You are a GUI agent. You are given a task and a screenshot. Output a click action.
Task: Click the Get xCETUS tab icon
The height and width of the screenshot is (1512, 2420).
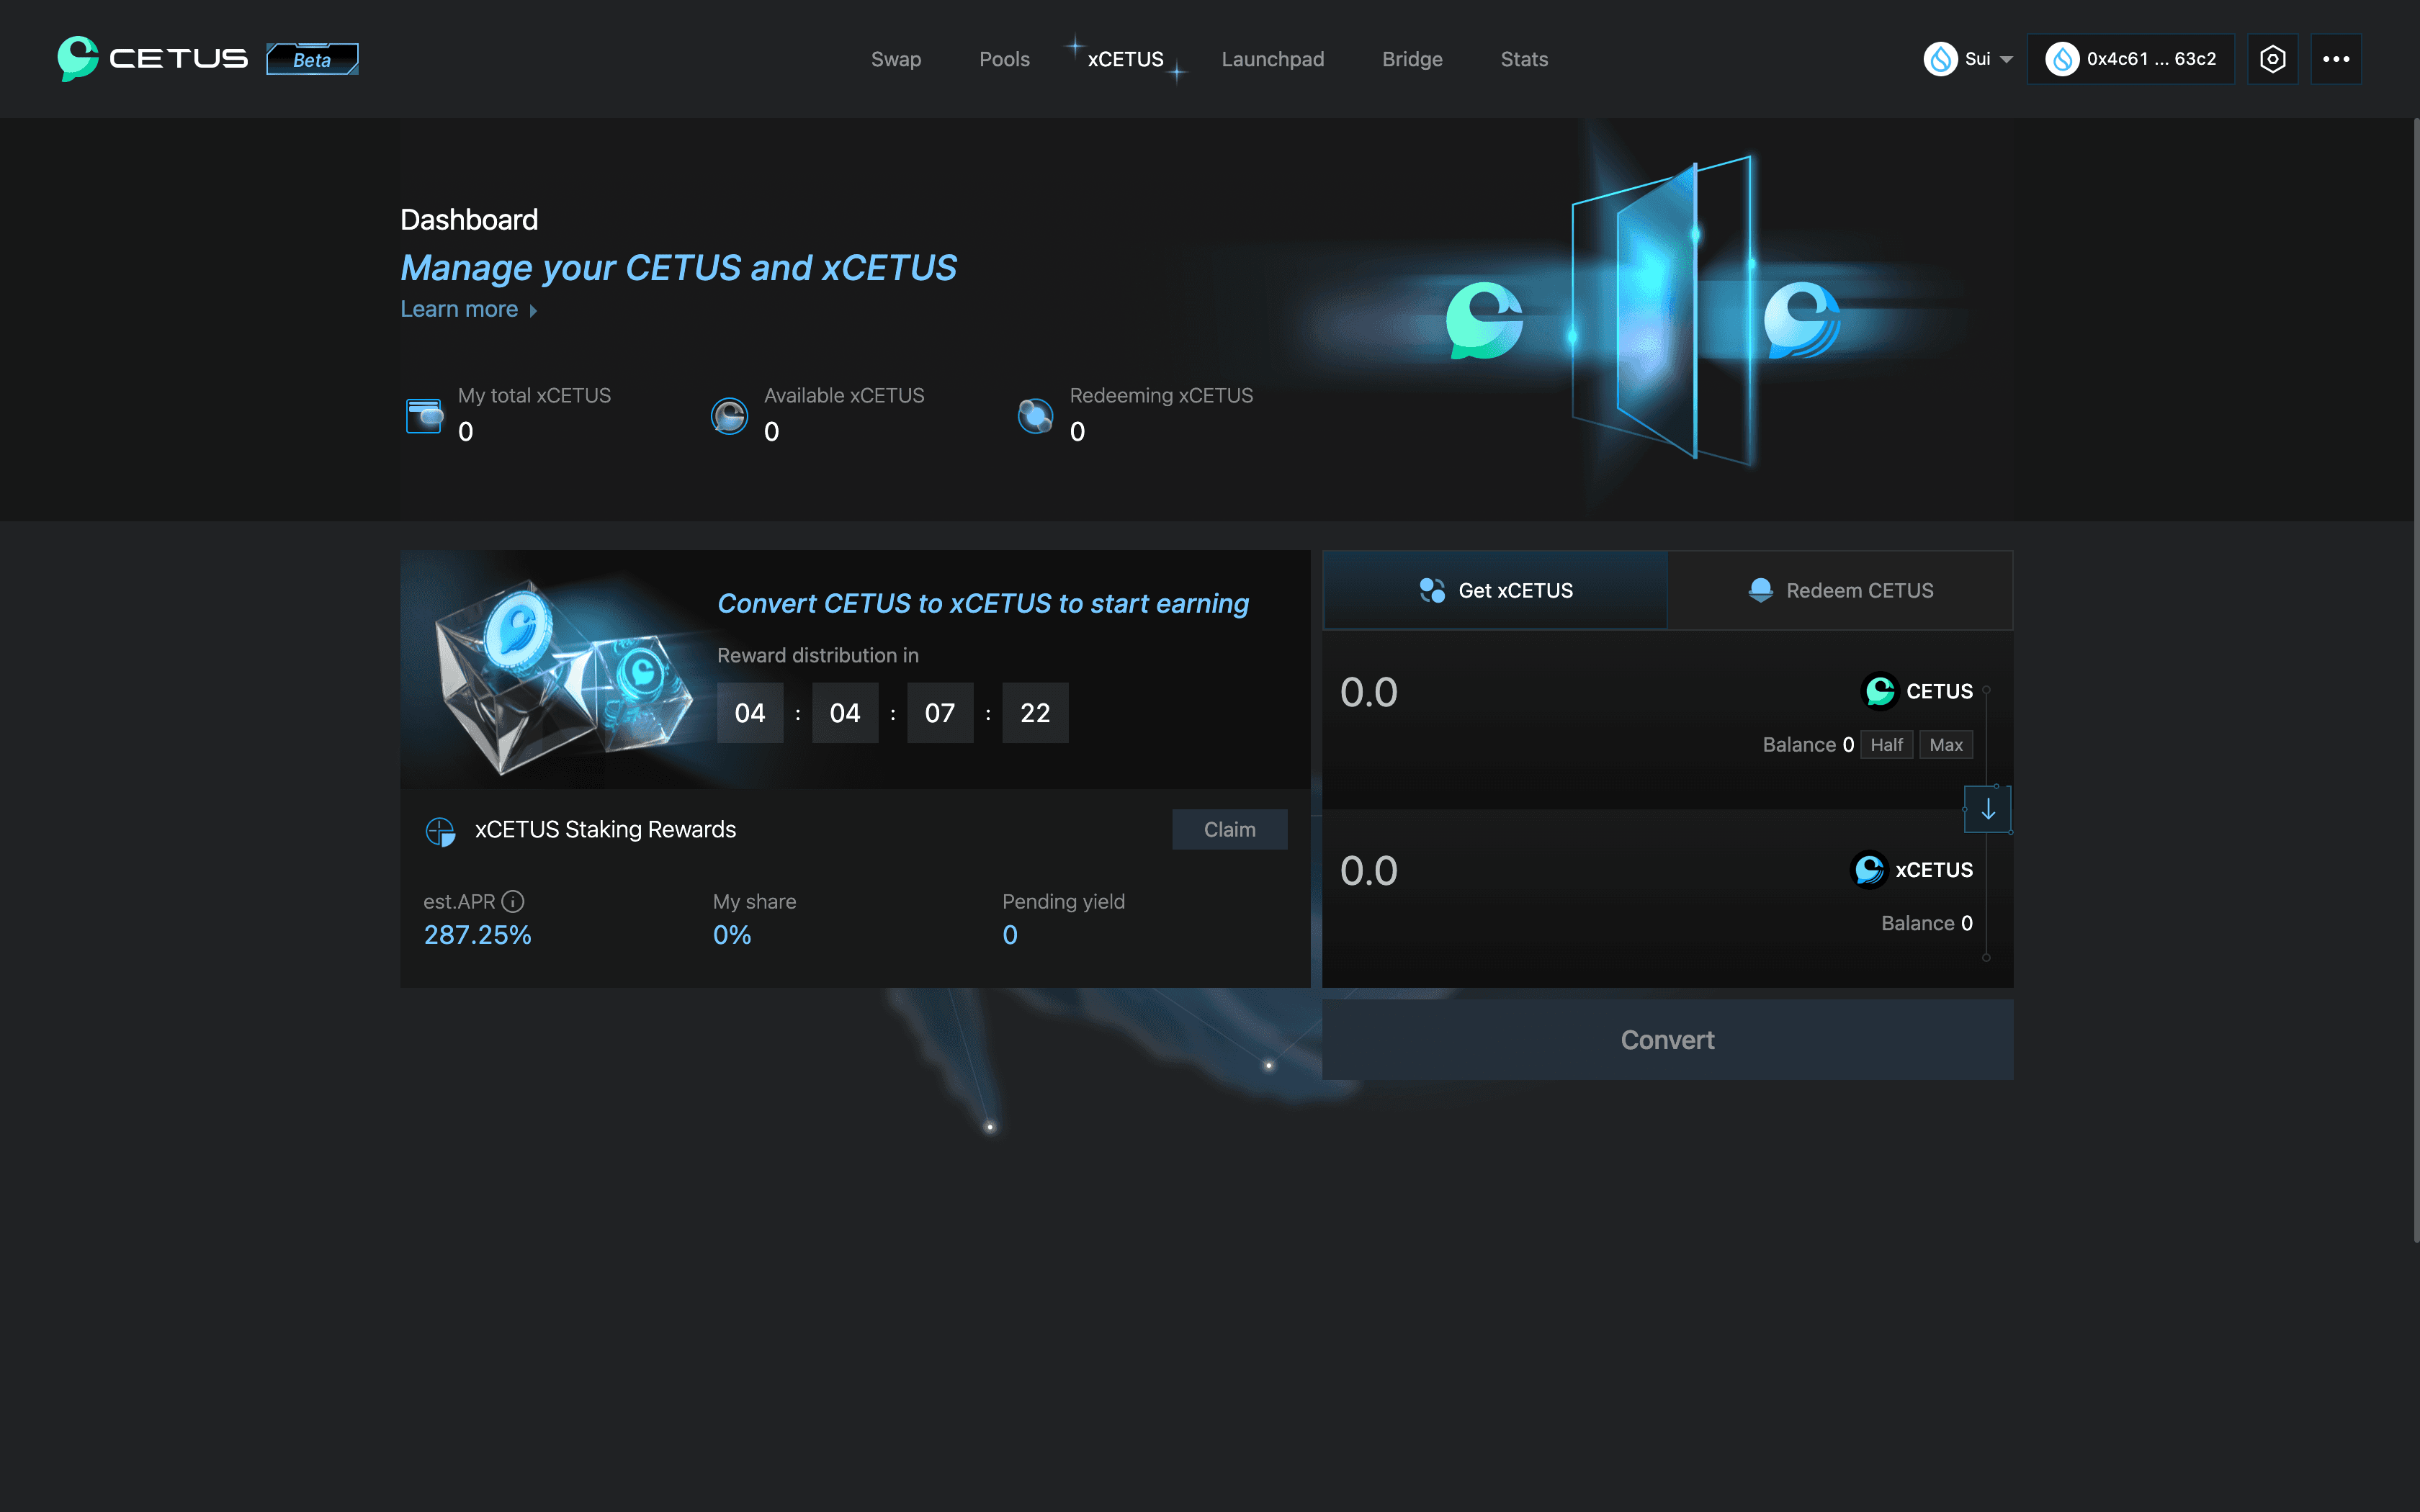1432,590
